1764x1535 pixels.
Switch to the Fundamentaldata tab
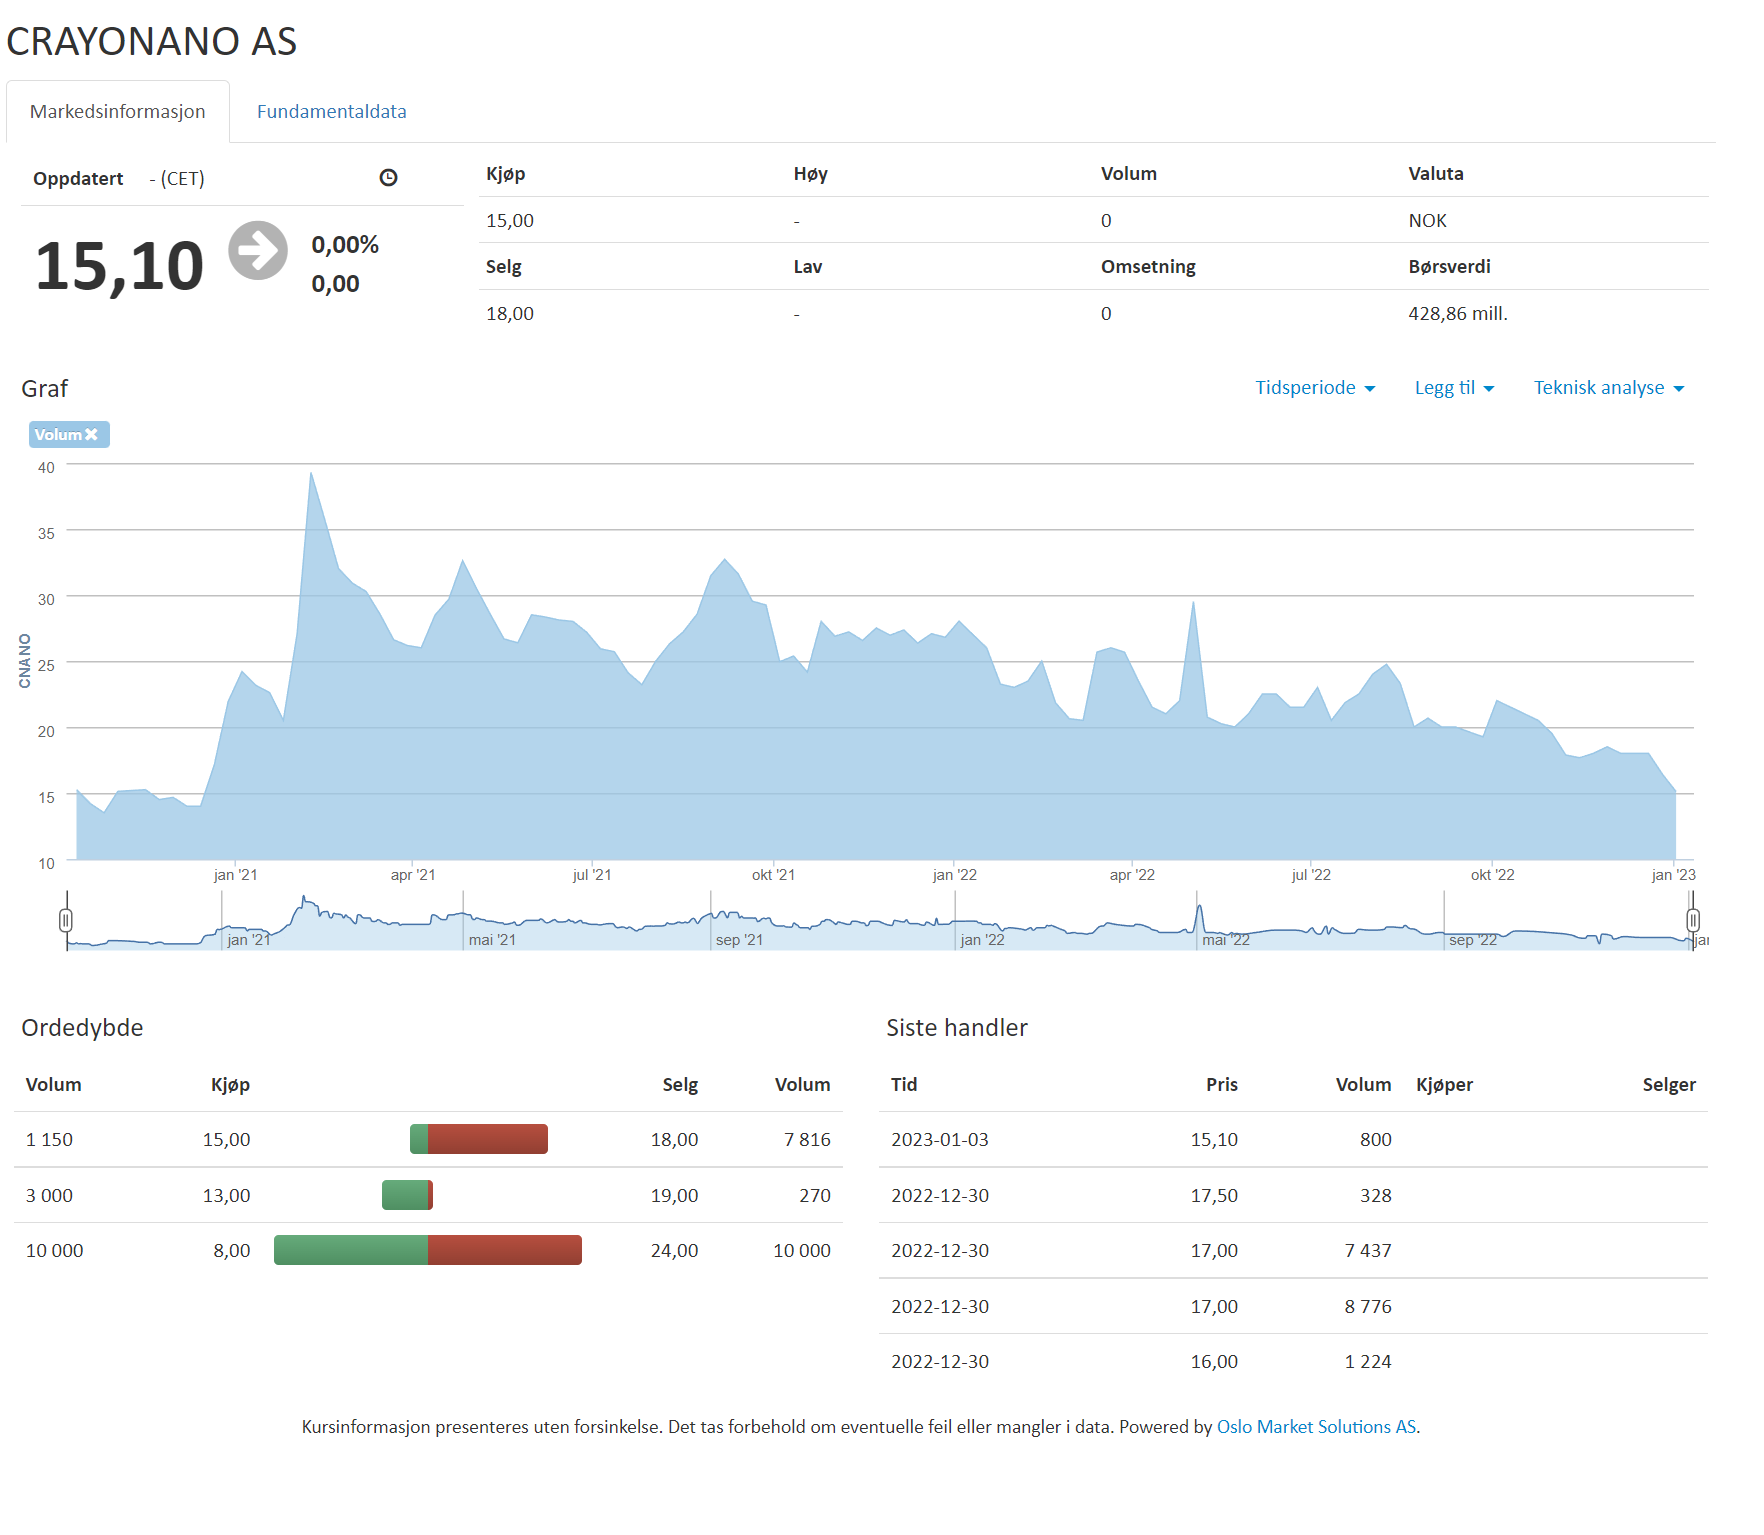(331, 111)
